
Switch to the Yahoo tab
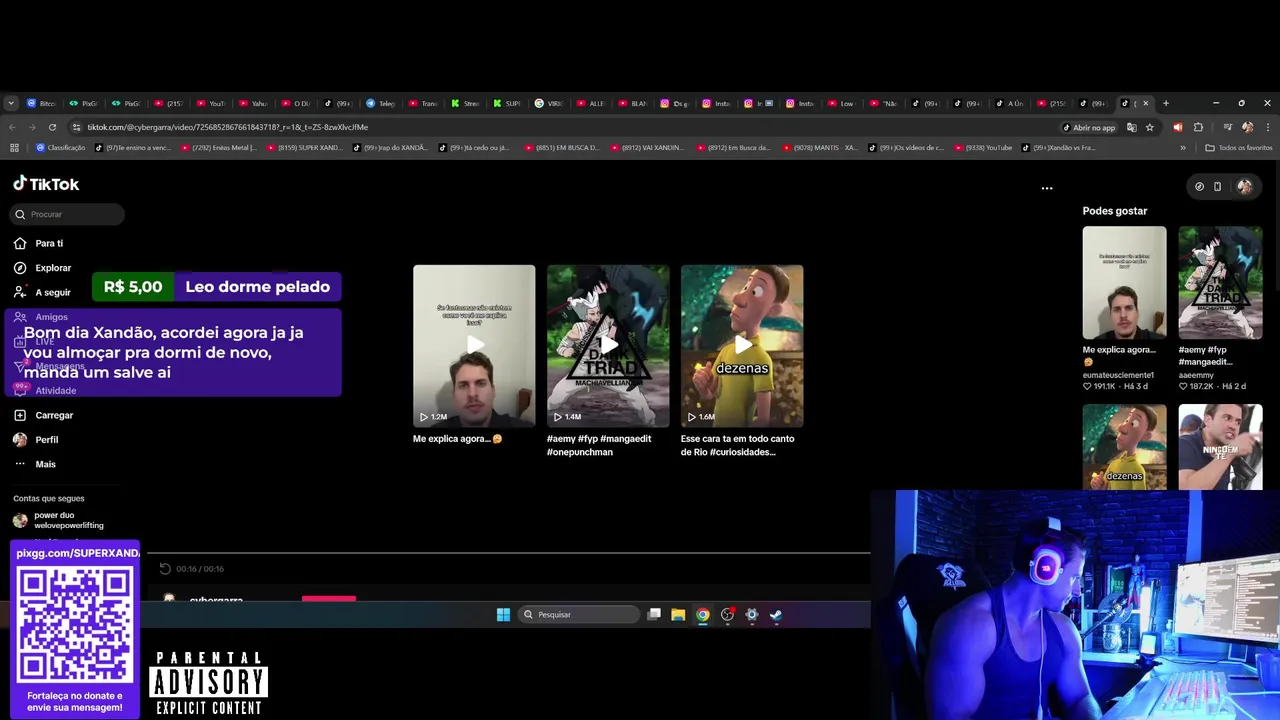(253, 103)
